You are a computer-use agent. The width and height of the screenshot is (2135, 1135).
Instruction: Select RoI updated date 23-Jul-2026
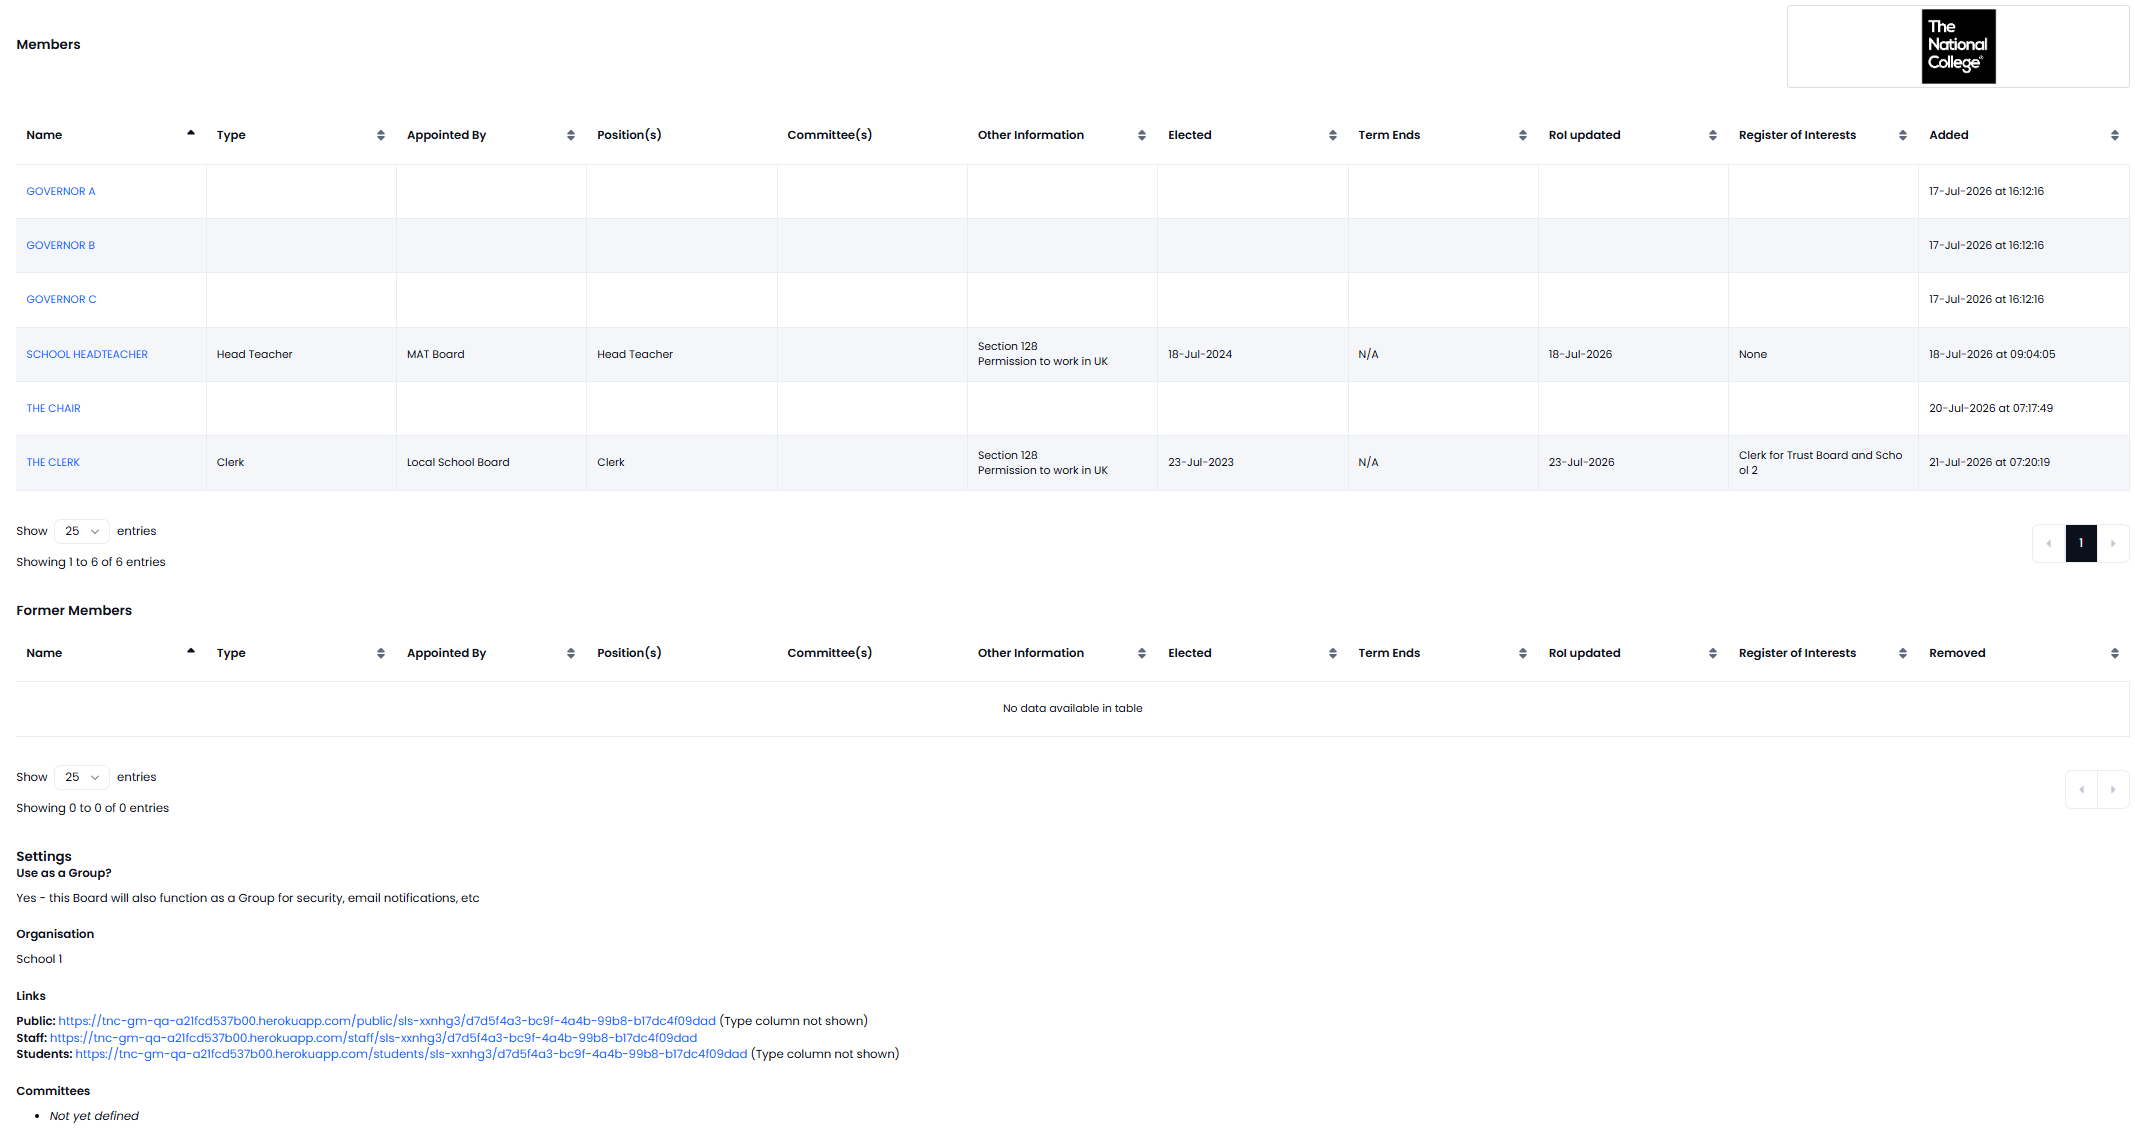pos(1581,462)
